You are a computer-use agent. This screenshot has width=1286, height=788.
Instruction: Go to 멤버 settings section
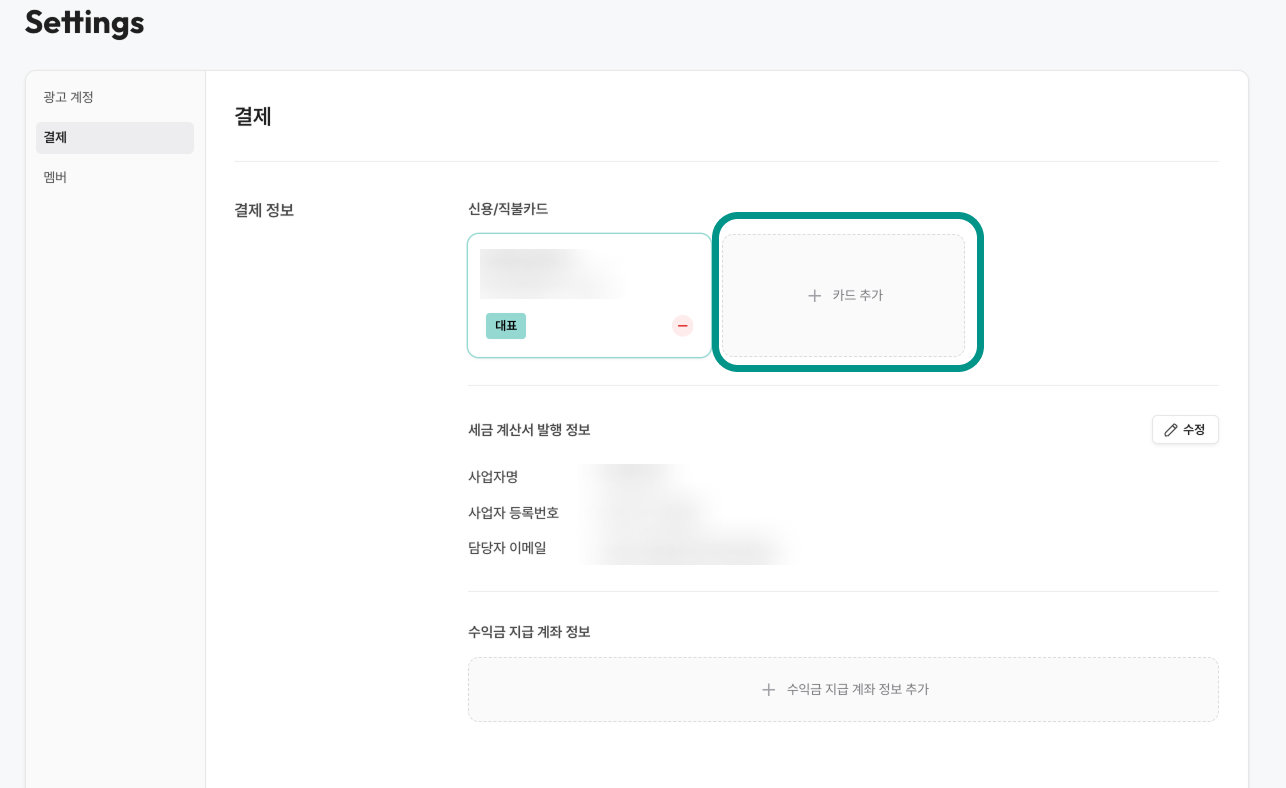pos(55,177)
